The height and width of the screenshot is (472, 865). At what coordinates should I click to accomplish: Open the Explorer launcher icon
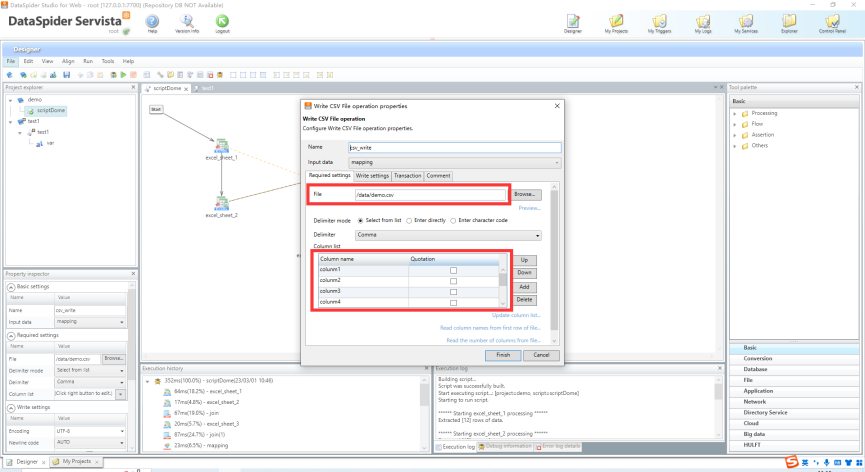(x=789, y=22)
